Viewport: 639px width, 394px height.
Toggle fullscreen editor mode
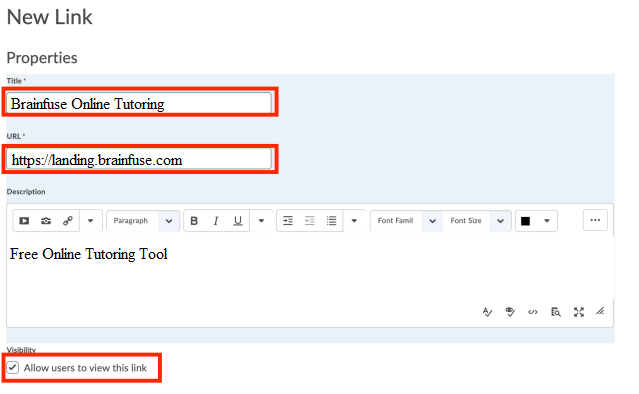[x=579, y=312]
